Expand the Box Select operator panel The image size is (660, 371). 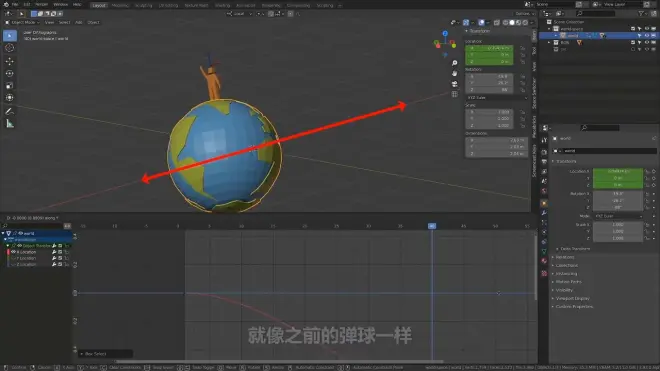[x=106, y=354]
